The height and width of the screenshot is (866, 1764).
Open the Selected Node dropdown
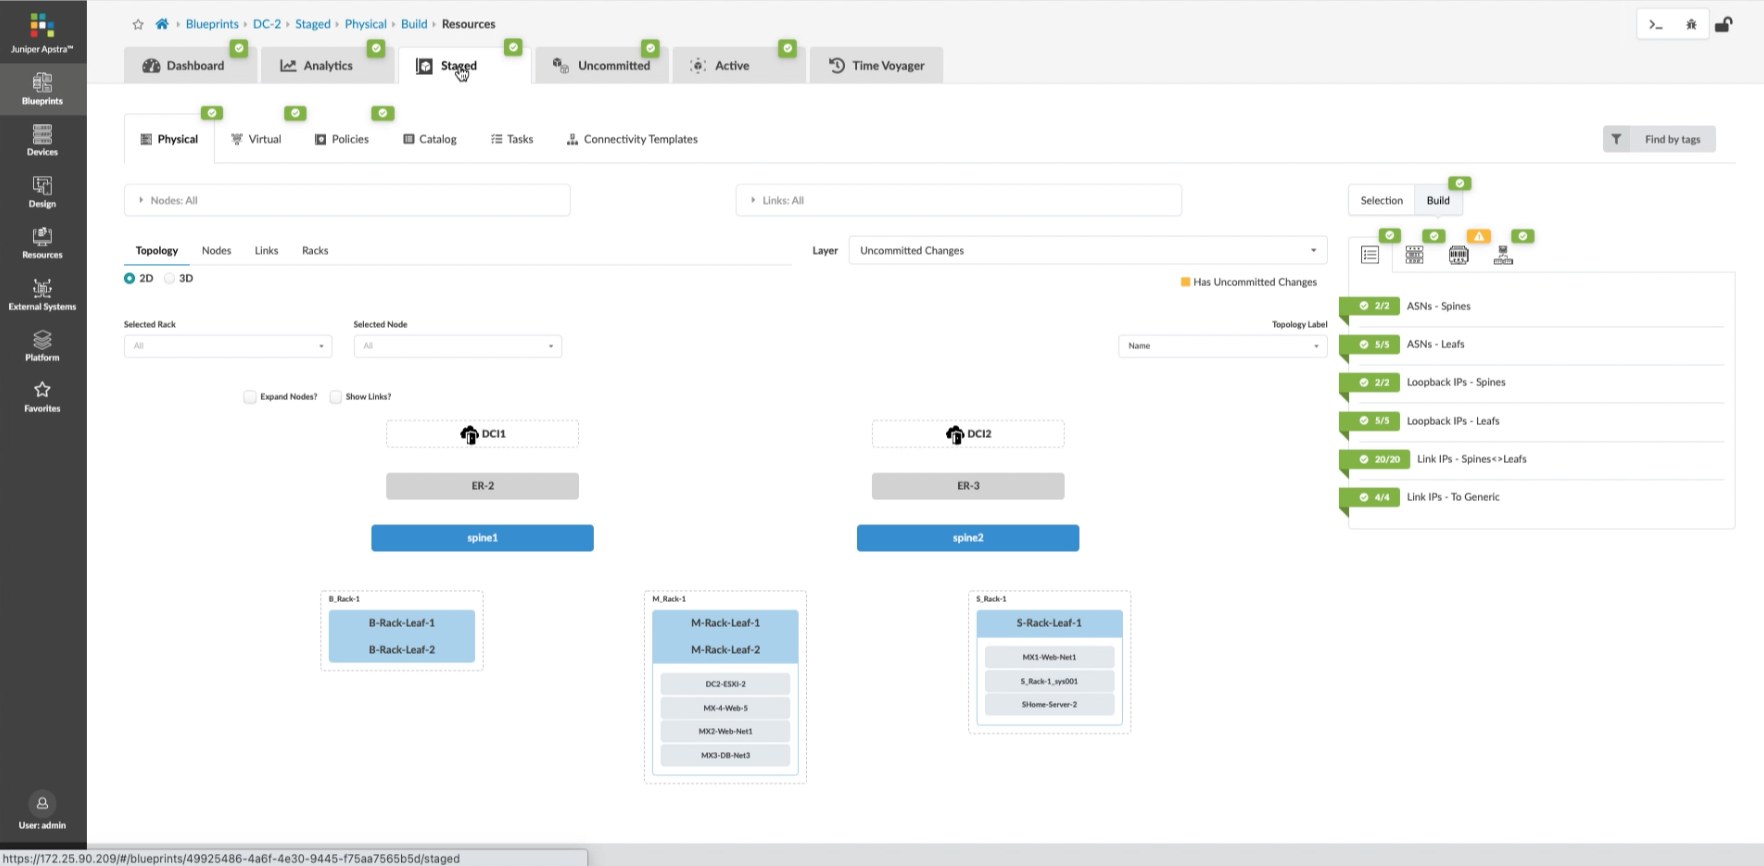click(x=457, y=346)
